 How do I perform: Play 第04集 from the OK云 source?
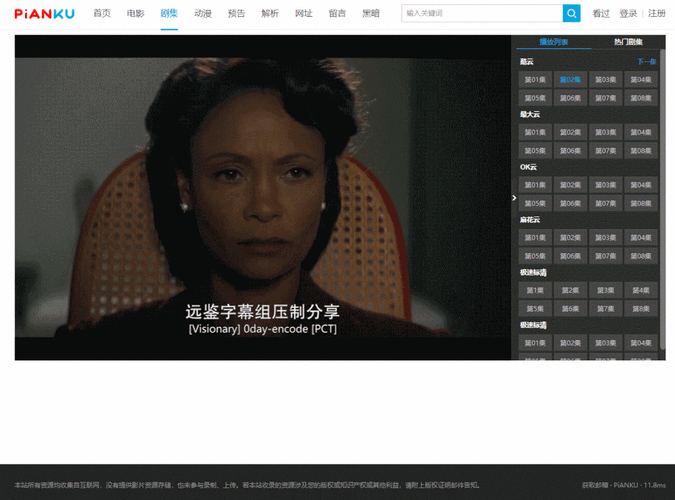(x=641, y=185)
